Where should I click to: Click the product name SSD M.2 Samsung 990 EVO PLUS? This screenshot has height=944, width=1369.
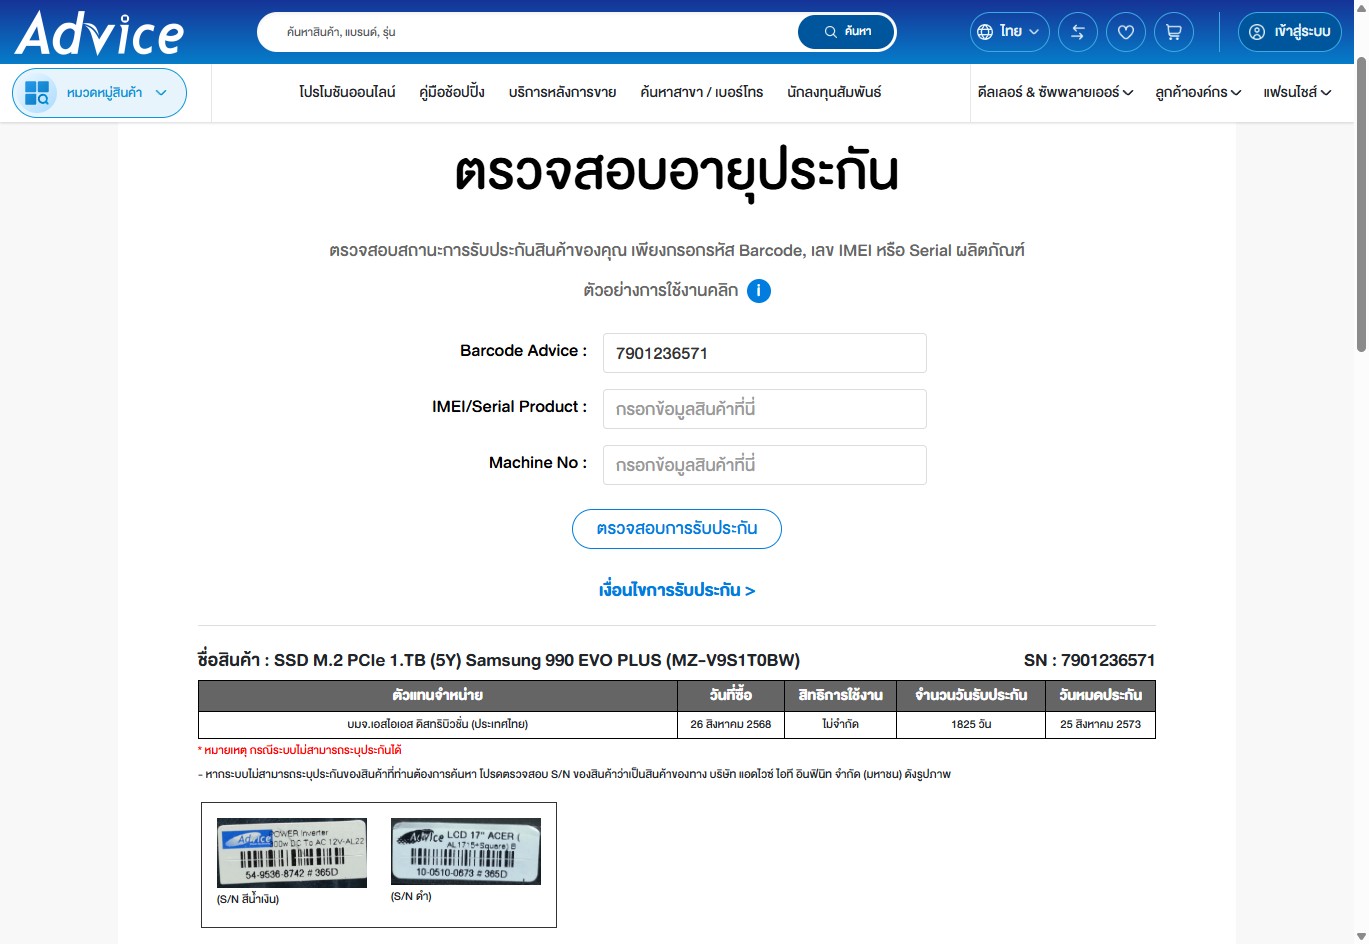pyautogui.click(x=537, y=660)
